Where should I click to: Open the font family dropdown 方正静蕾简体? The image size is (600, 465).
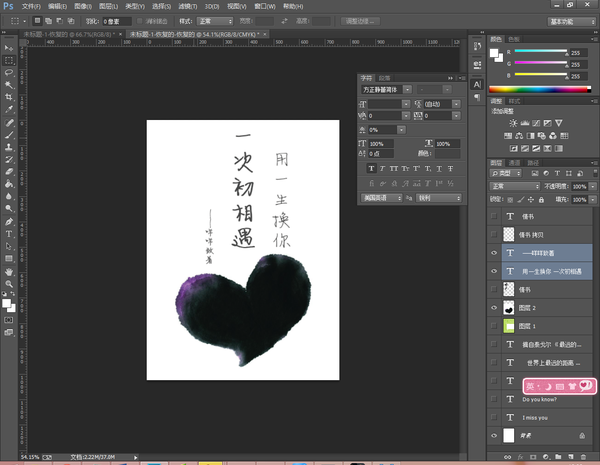(408, 90)
